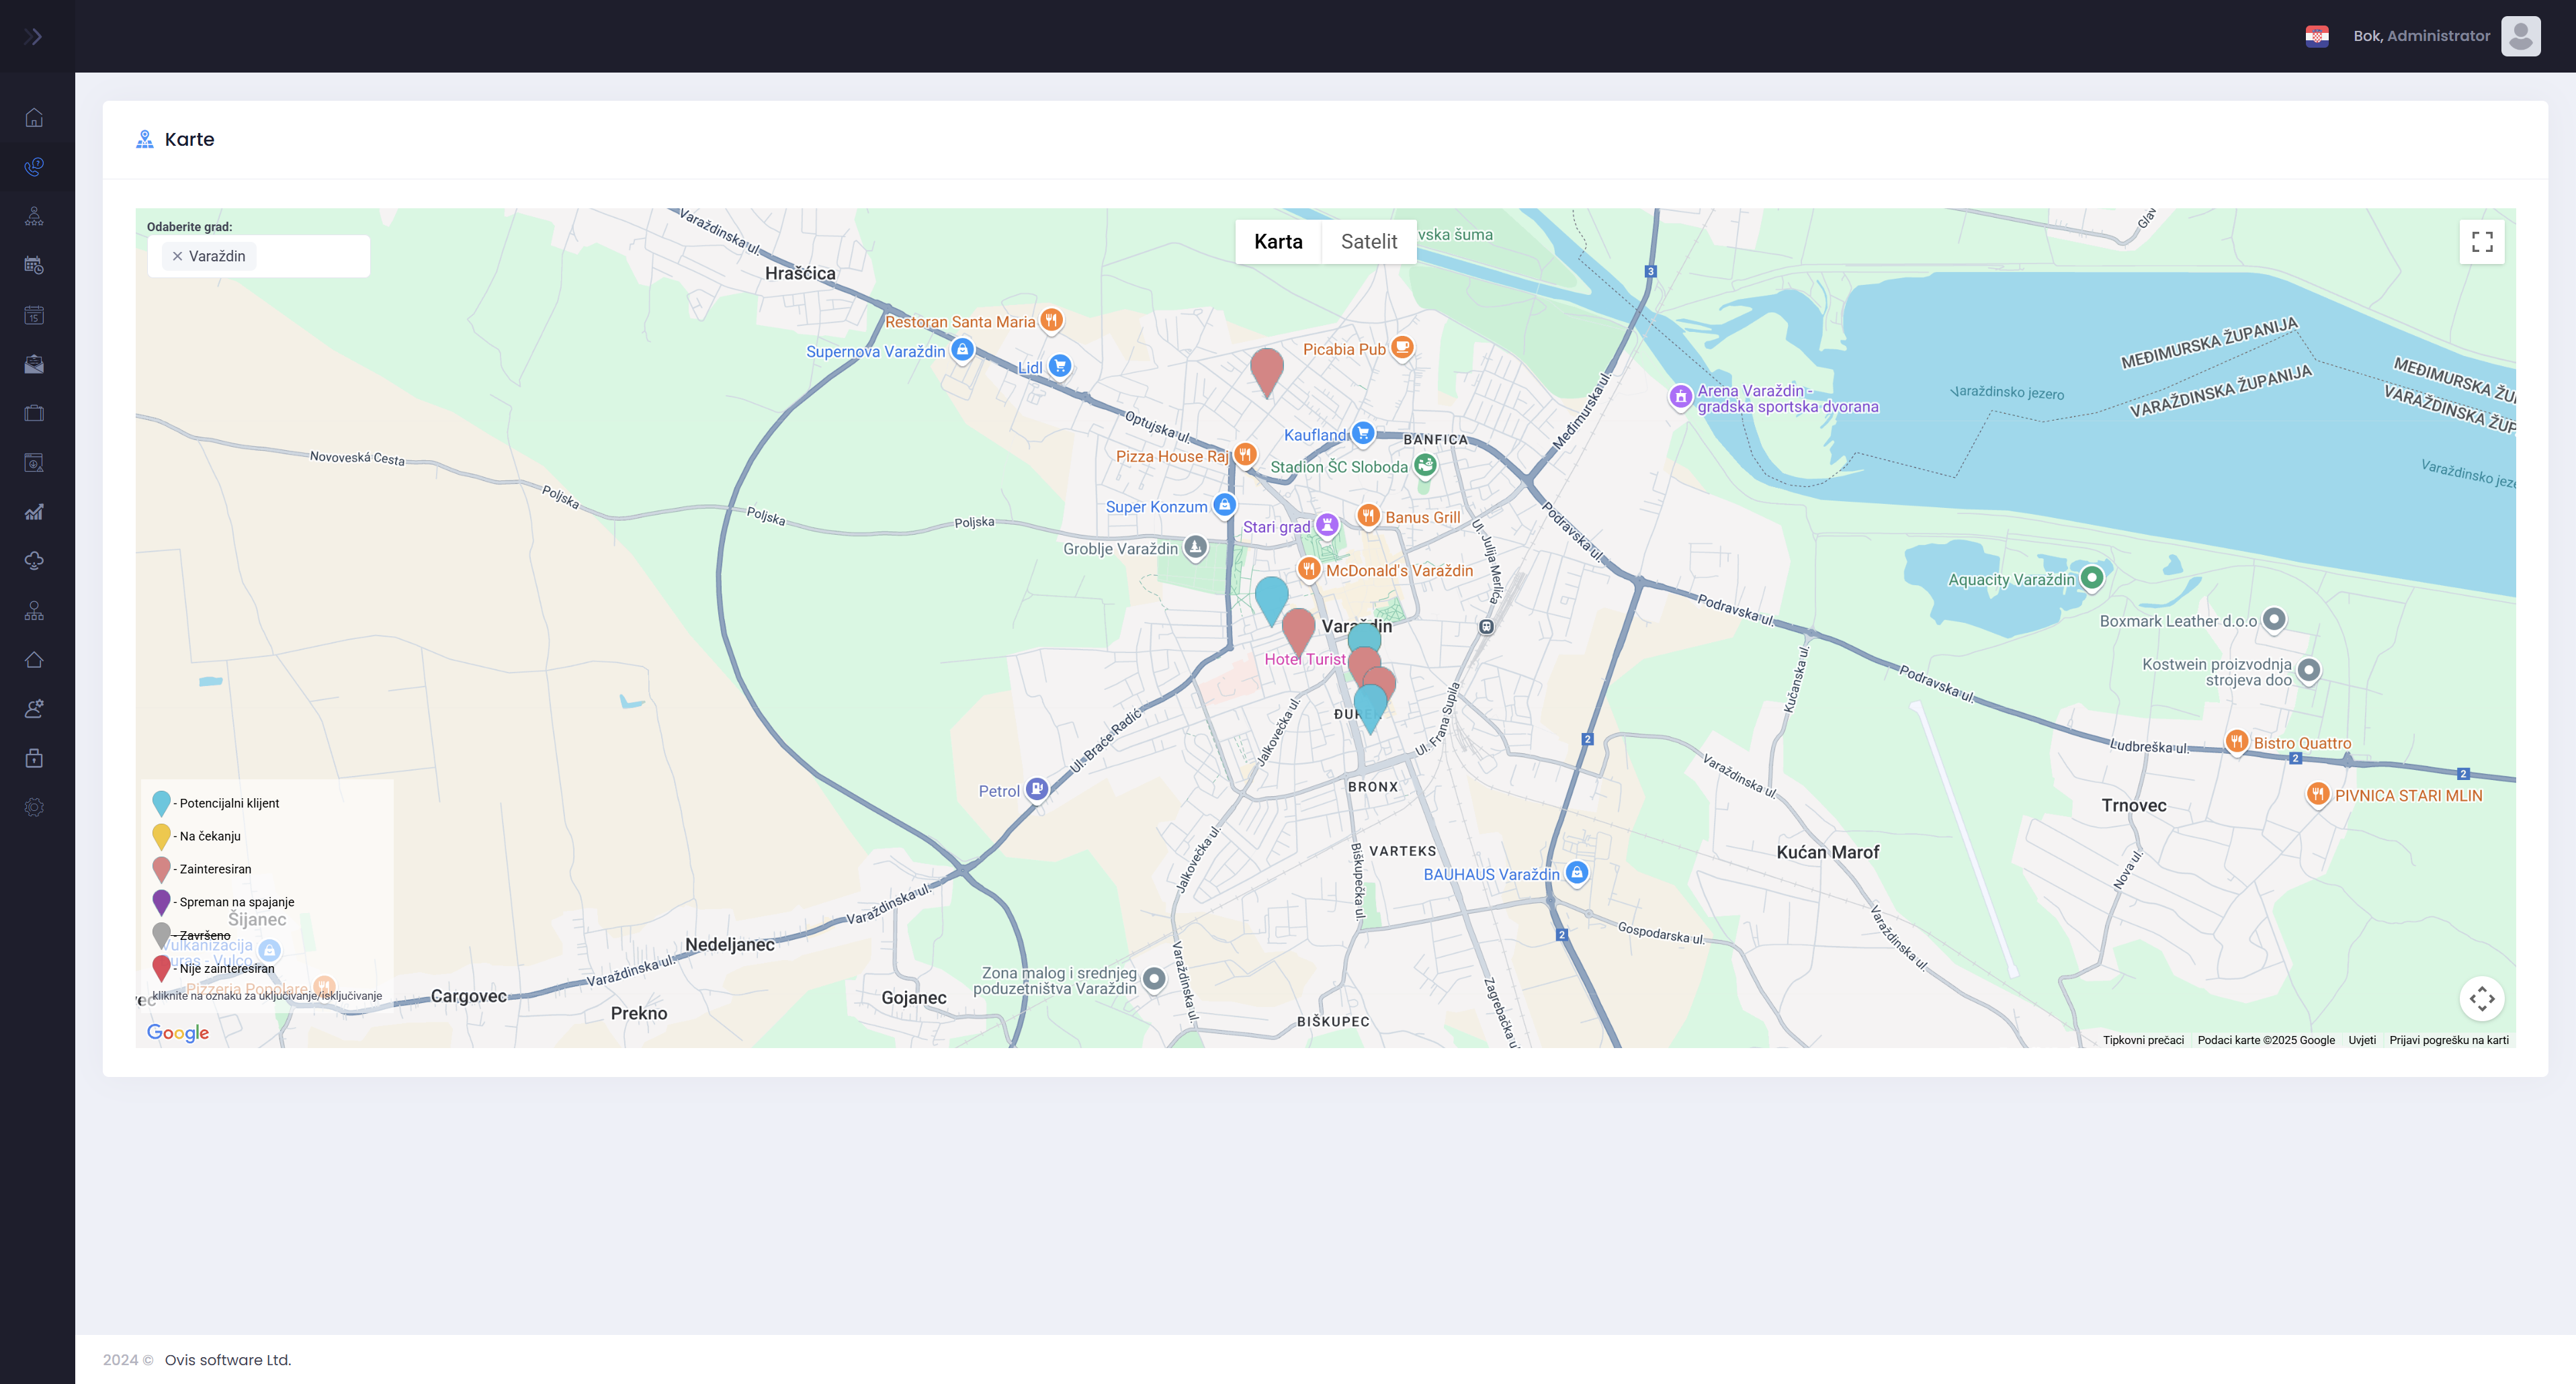The height and width of the screenshot is (1384, 2576).
Task: Toggle Potencijalni klijent markers in legend
Action: (x=161, y=803)
